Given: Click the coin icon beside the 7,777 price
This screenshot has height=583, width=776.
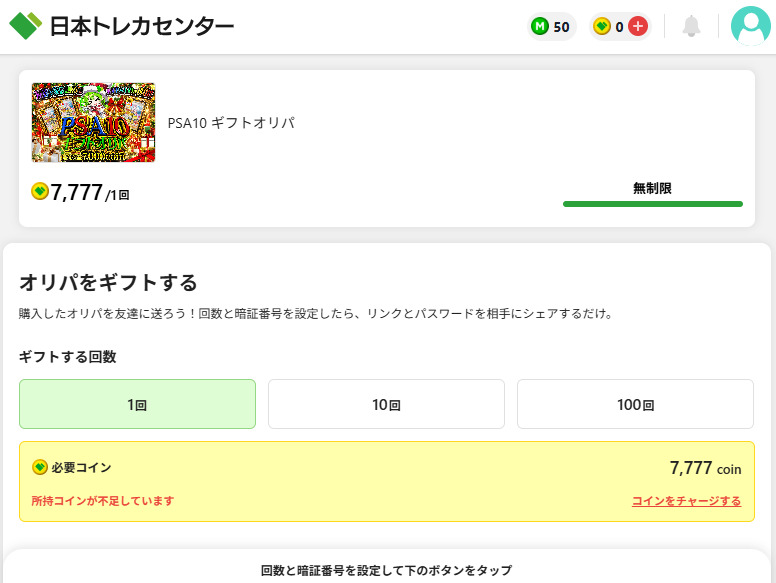Looking at the screenshot, I should tap(40, 191).
